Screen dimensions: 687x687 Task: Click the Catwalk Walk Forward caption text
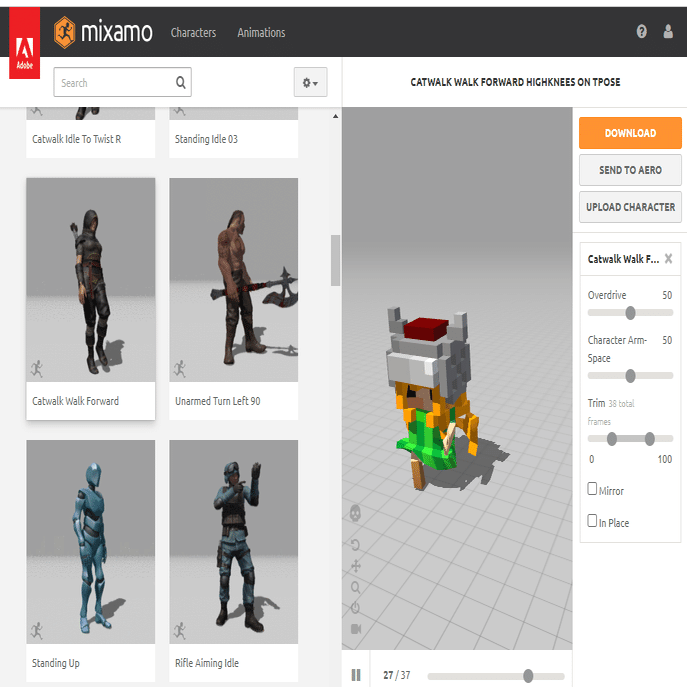click(x=75, y=401)
